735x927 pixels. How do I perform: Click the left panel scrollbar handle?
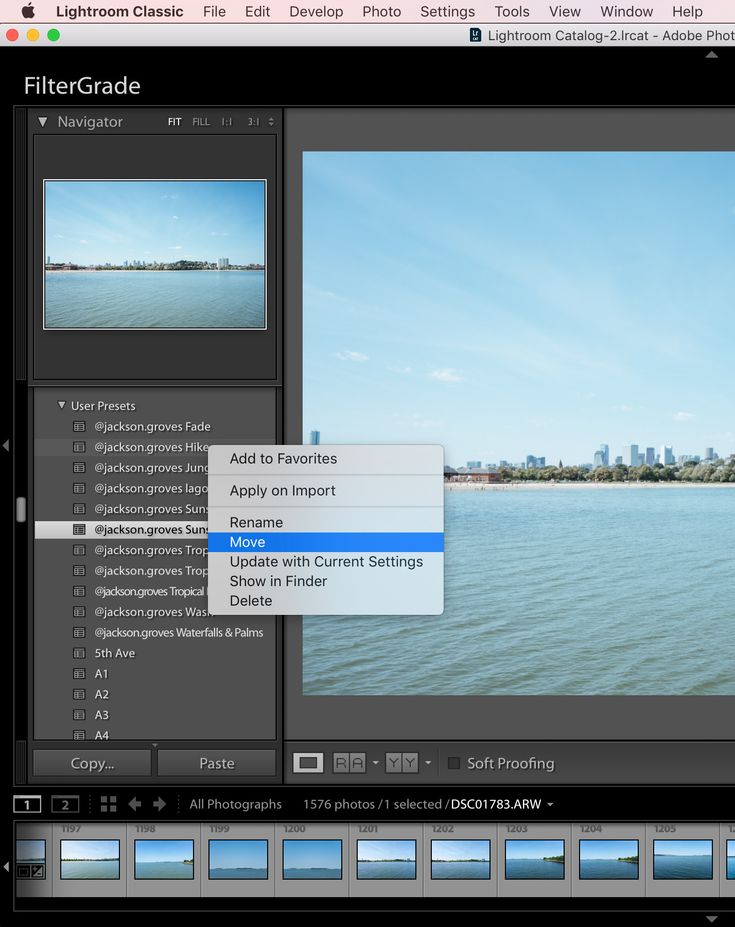pos(21,509)
